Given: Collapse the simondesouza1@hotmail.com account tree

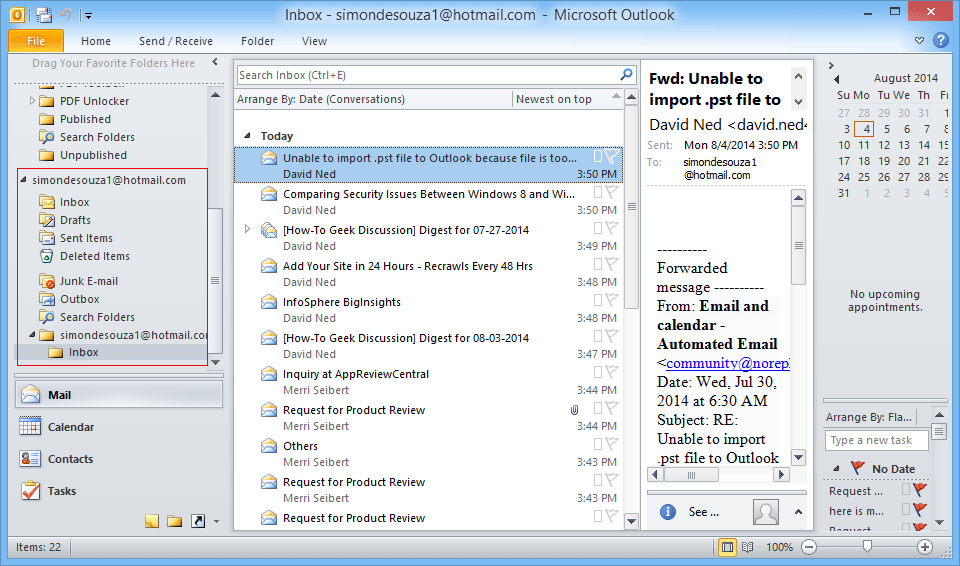Looking at the screenshot, I should [x=23, y=180].
